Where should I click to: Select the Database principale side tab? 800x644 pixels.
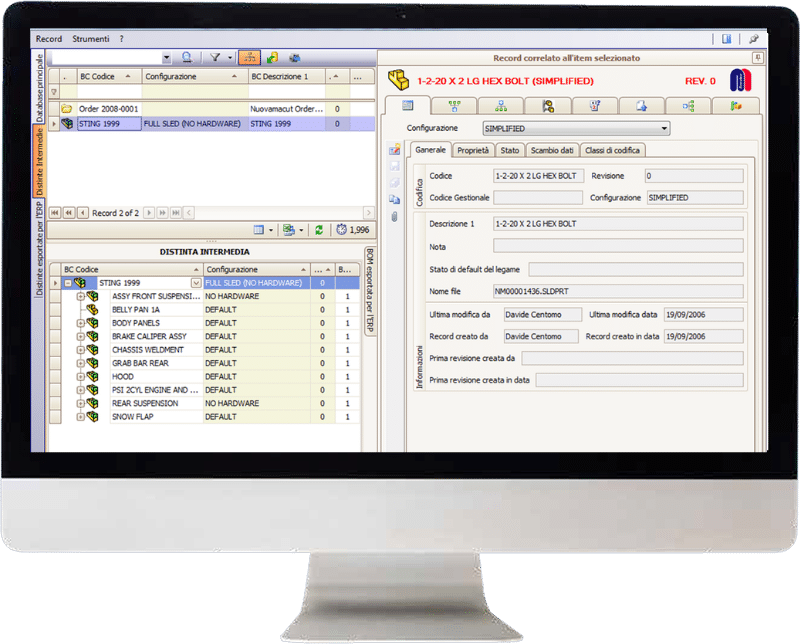click(x=40, y=89)
